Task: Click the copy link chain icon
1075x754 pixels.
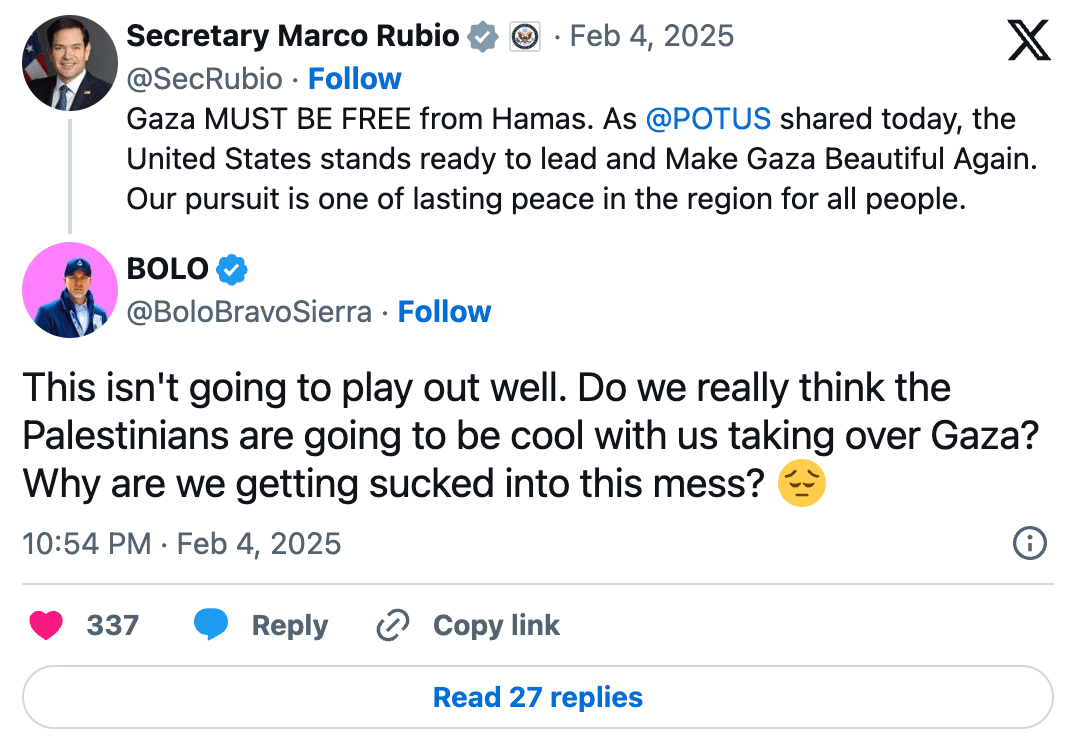Action: (393, 626)
